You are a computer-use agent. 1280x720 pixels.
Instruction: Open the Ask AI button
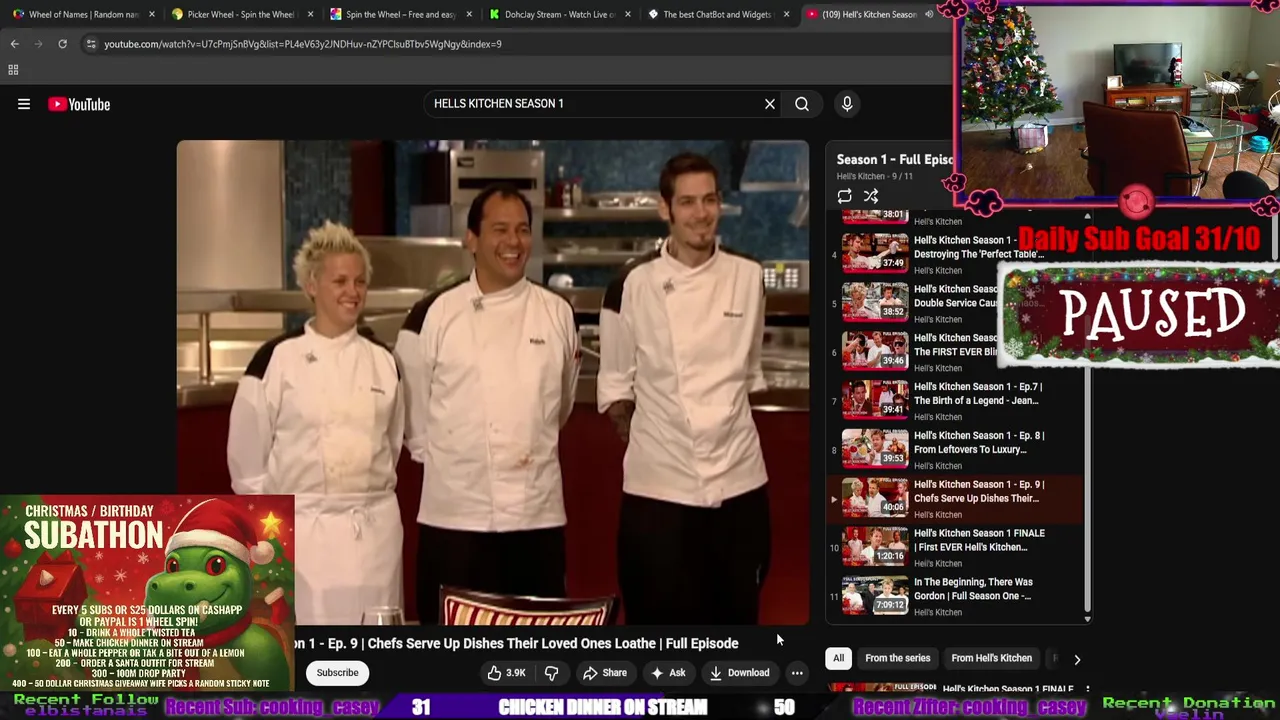(668, 673)
